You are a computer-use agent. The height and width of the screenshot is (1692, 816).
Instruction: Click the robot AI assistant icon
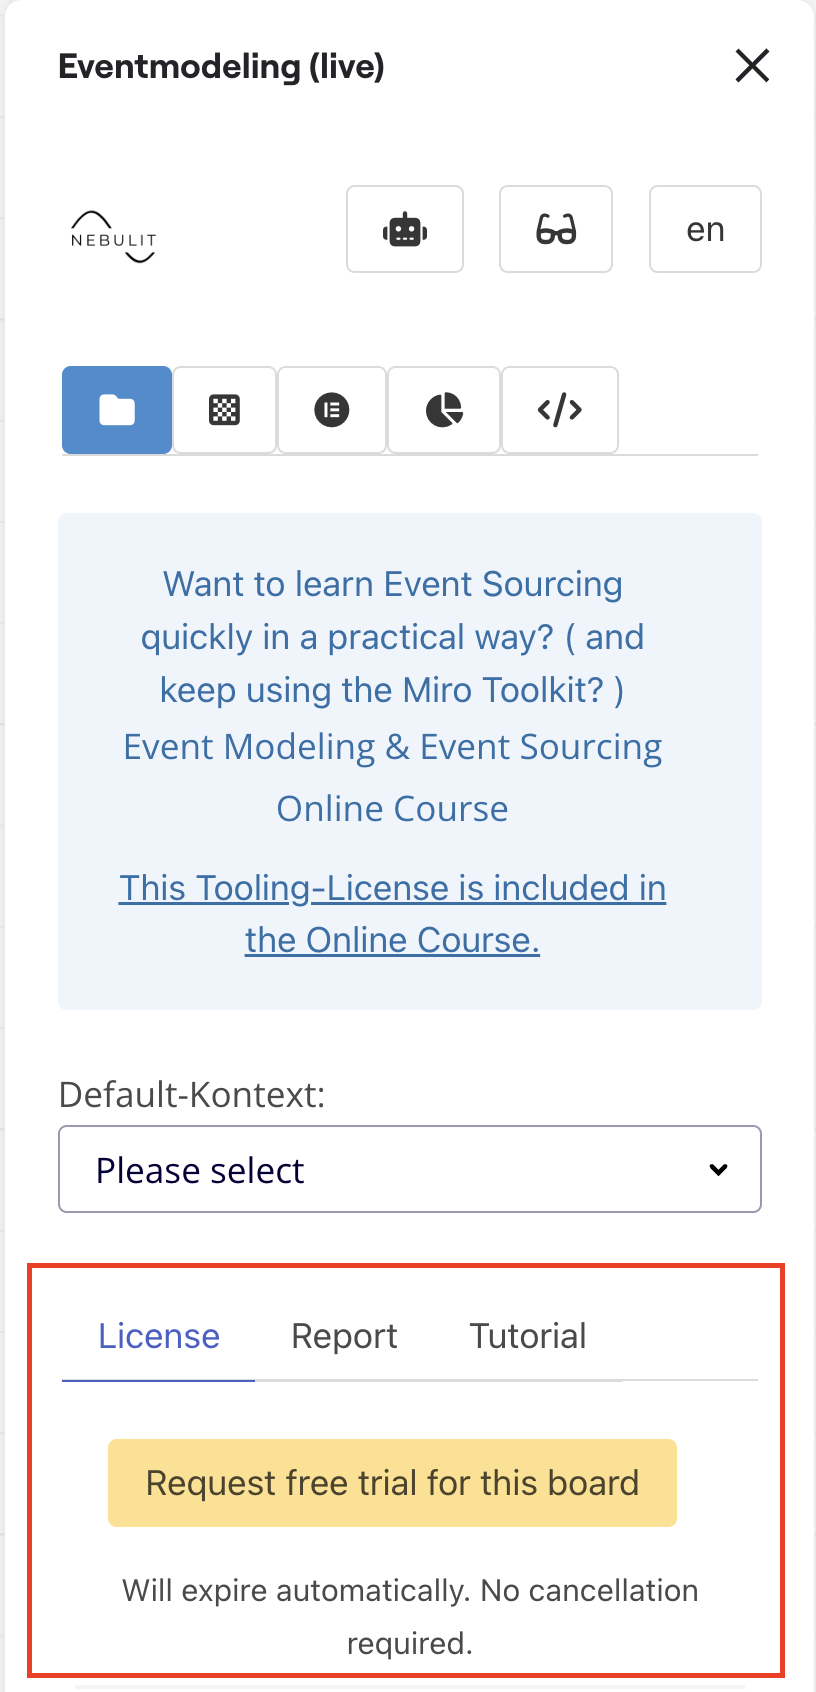[x=405, y=229]
